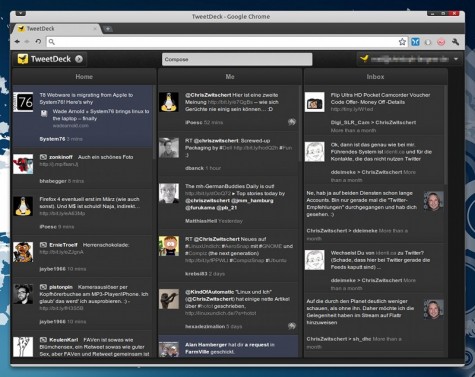Click the retweet icon beside ErnieTroelf
Screen dimensions: 475x377
[x=43, y=245]
